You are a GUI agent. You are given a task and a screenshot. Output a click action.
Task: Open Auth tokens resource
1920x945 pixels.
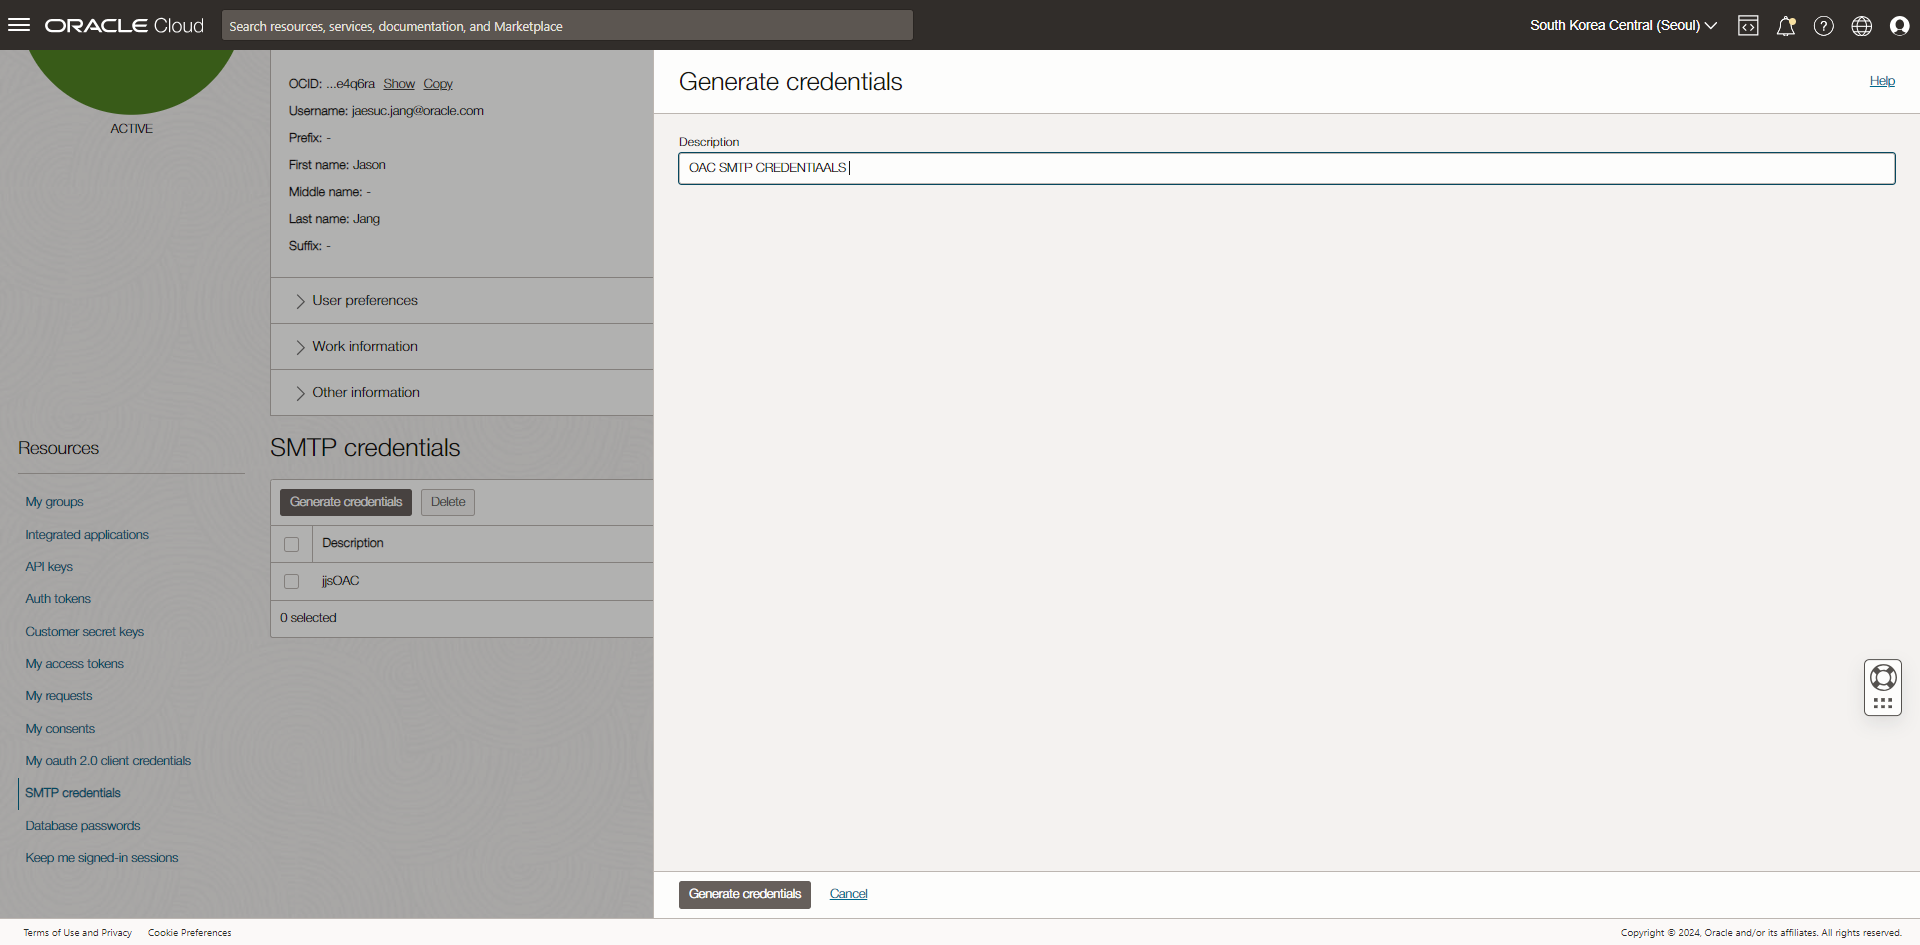58,599
